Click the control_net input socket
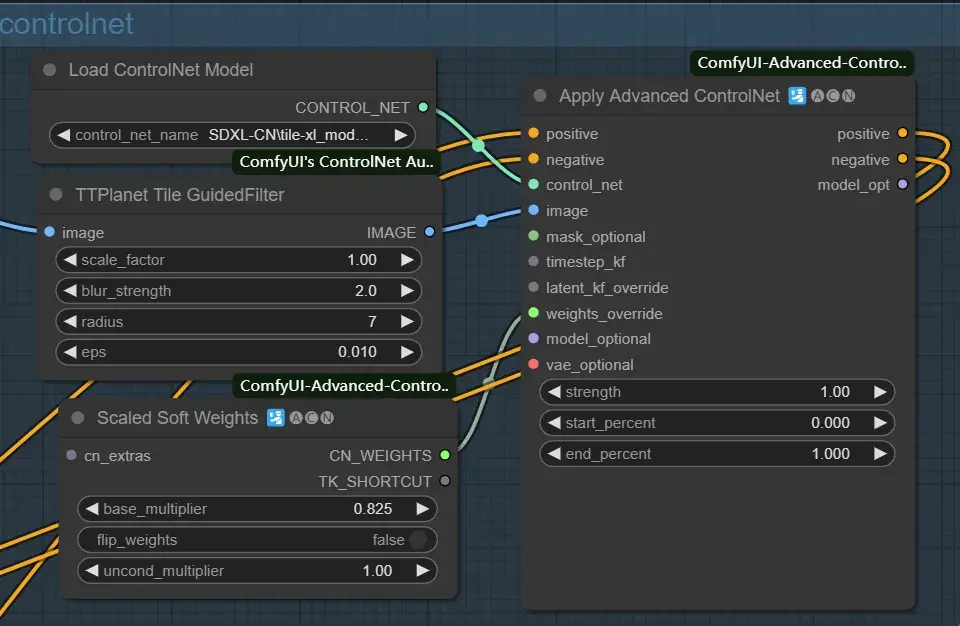The width and height of the screenshot is (960, 626). pos(533,184)
